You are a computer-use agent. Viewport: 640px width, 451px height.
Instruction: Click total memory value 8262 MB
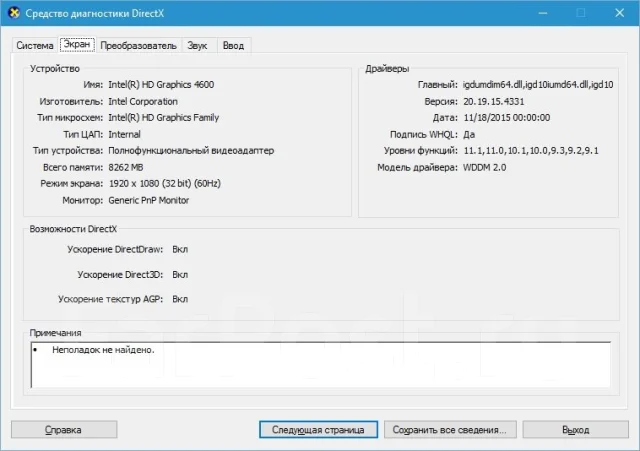point(126,168)
